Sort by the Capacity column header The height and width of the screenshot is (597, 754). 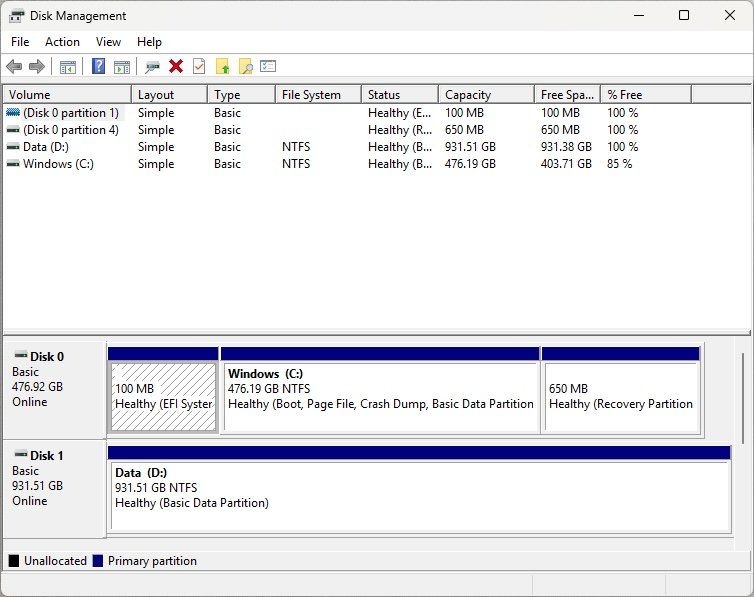[x=487, y=95]
